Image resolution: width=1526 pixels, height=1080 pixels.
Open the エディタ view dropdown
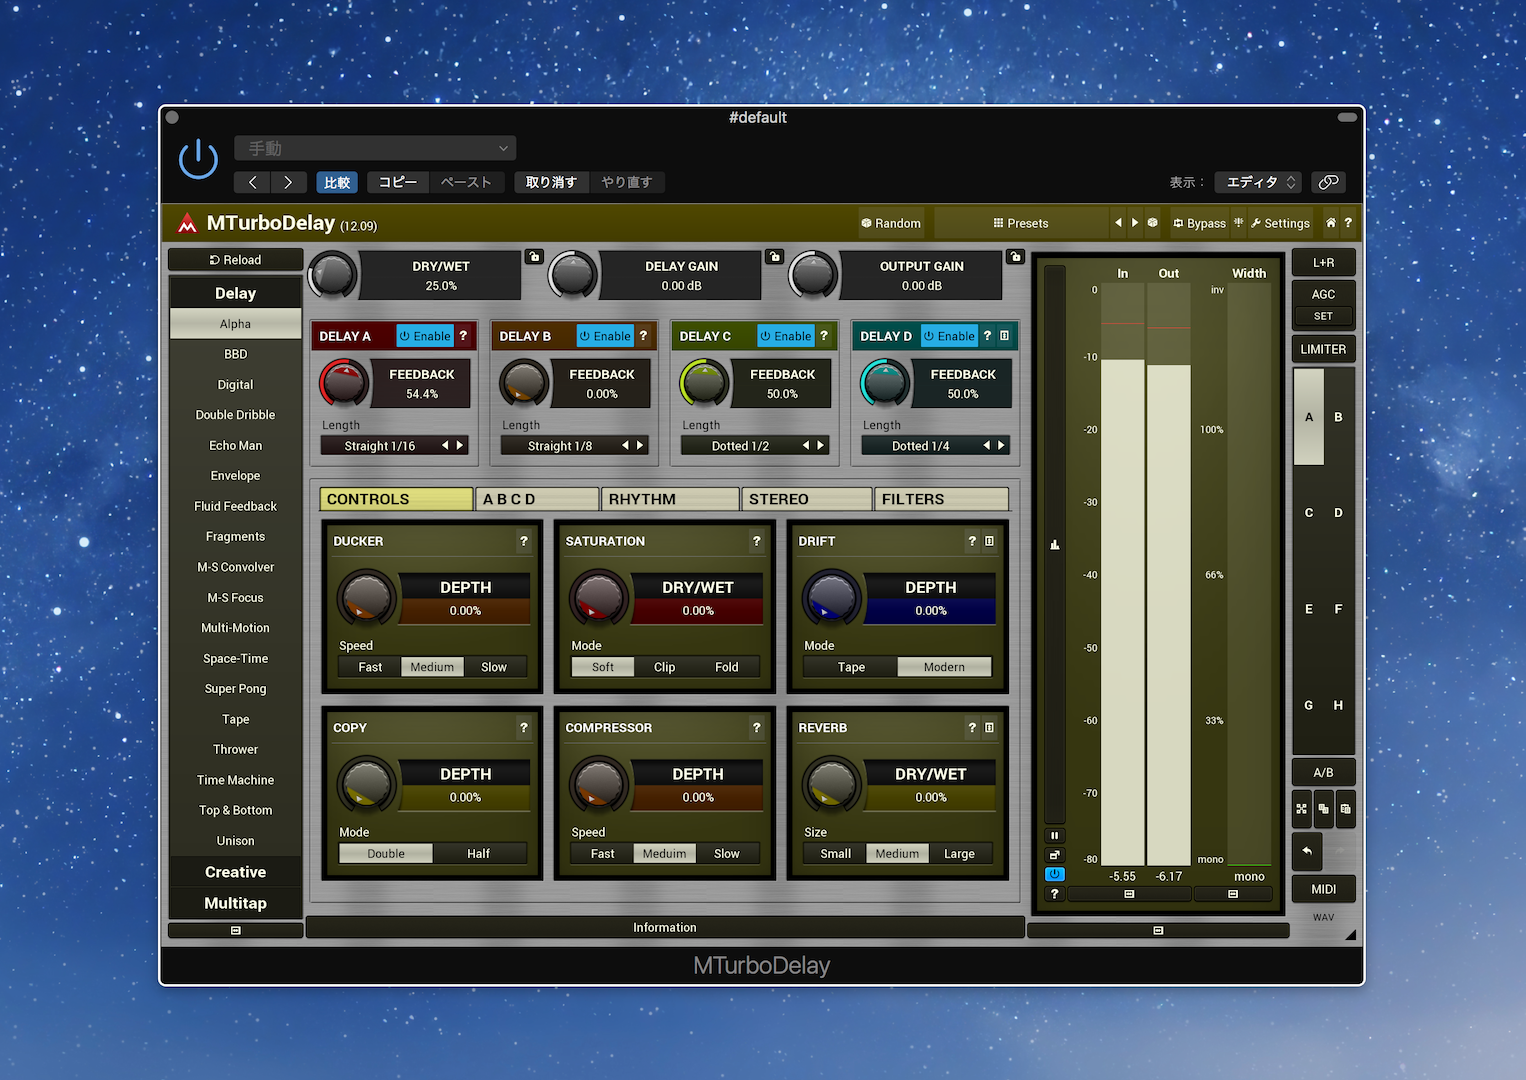click(1258, 182)
